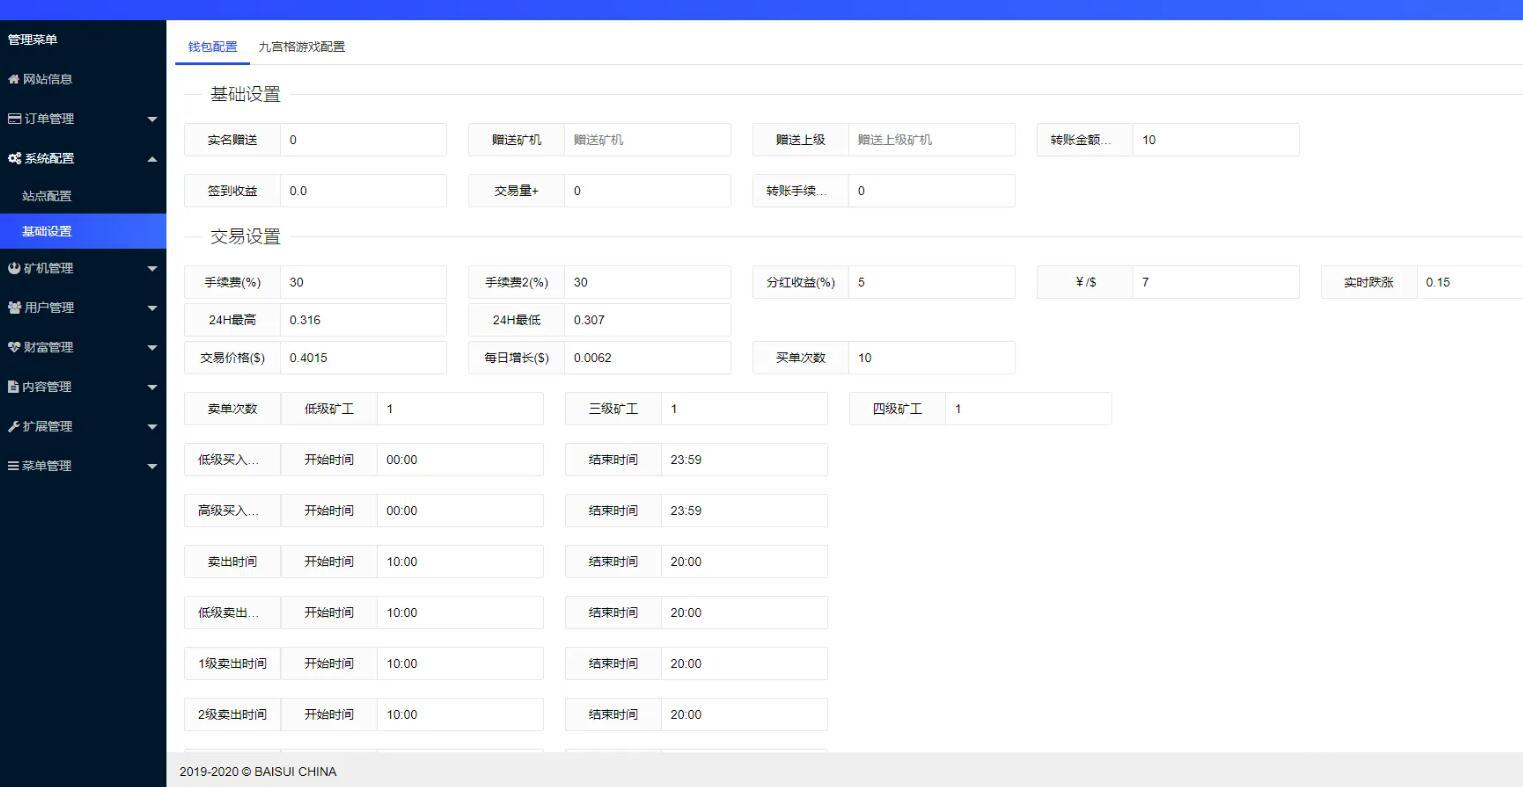This screenshot has height=787, width=1523.
Task: Click the 矿机管理 sidebar icon
Action: (13, 268)
